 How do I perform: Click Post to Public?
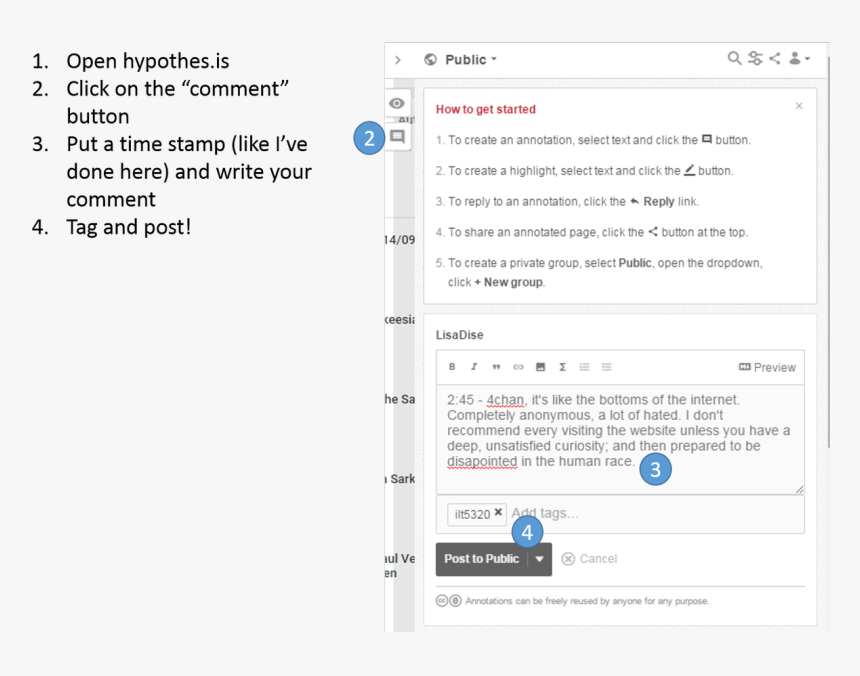(482, 559)
